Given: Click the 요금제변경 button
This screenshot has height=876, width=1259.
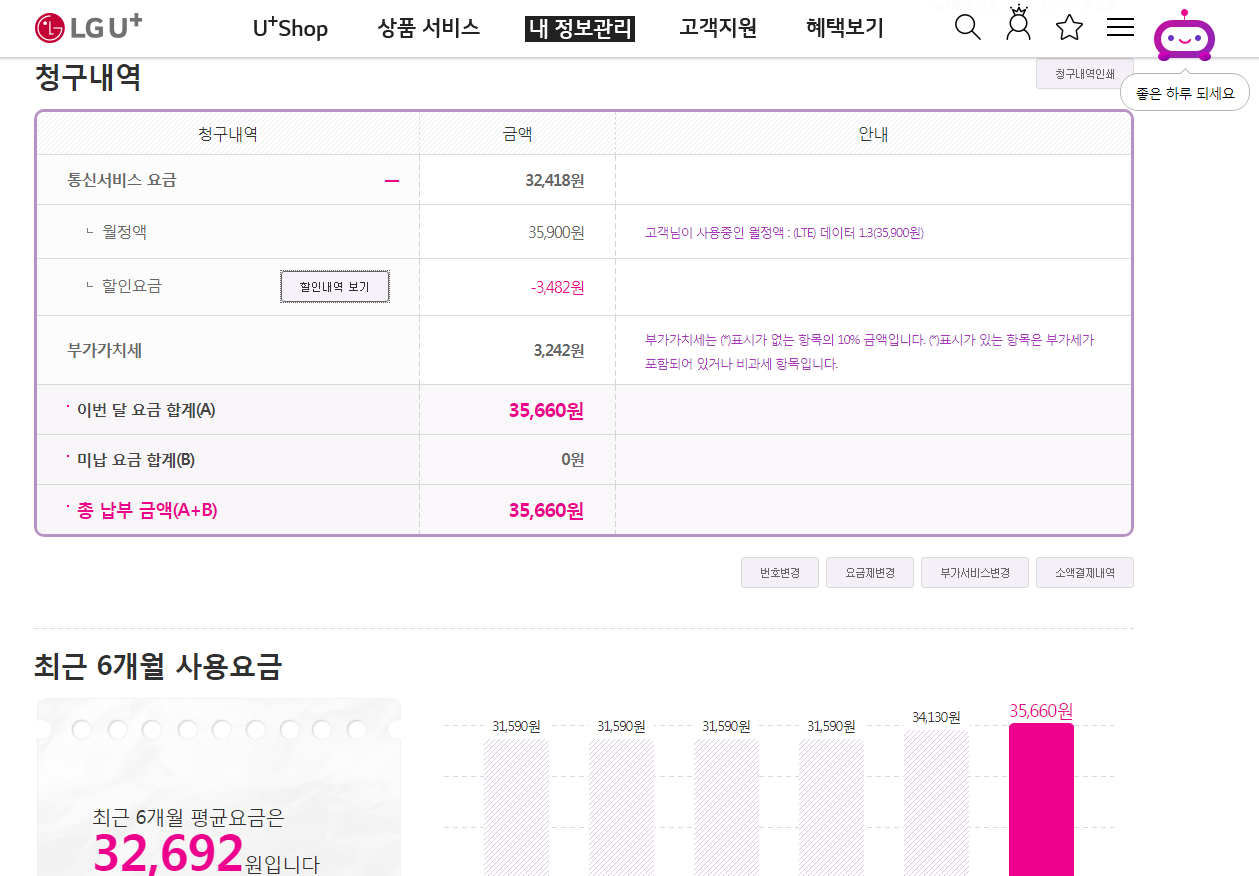Looking at the screenshot, I should click(869, 573).
